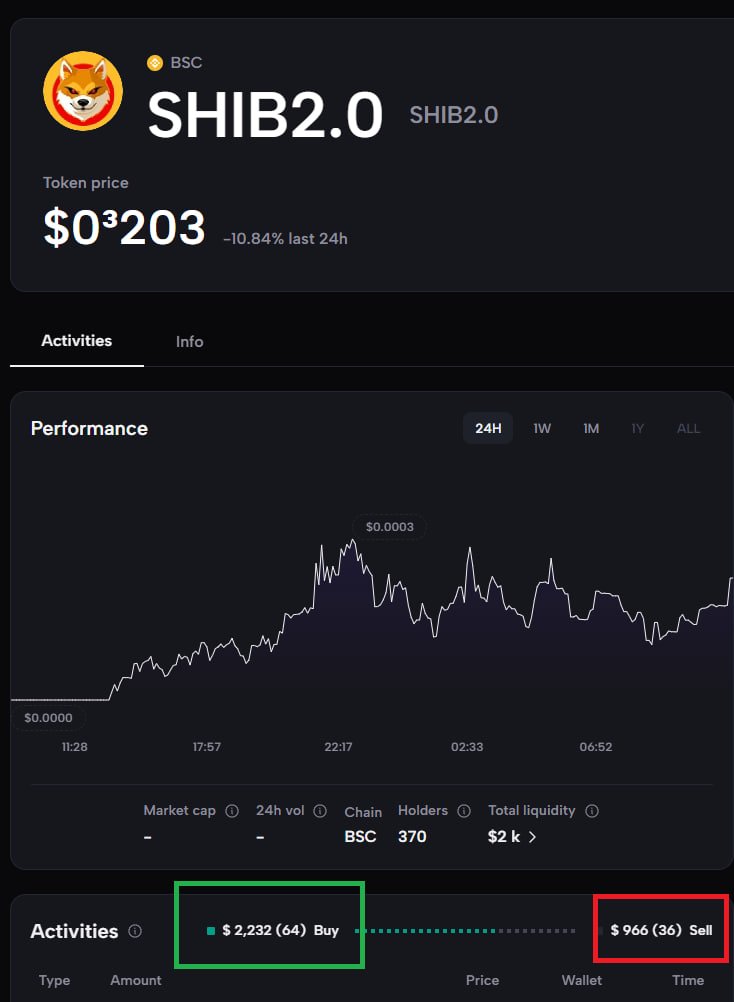This screenshot has height=1002, width=734.
Task: Click the Wallet column header
Action: coord(582,980)
